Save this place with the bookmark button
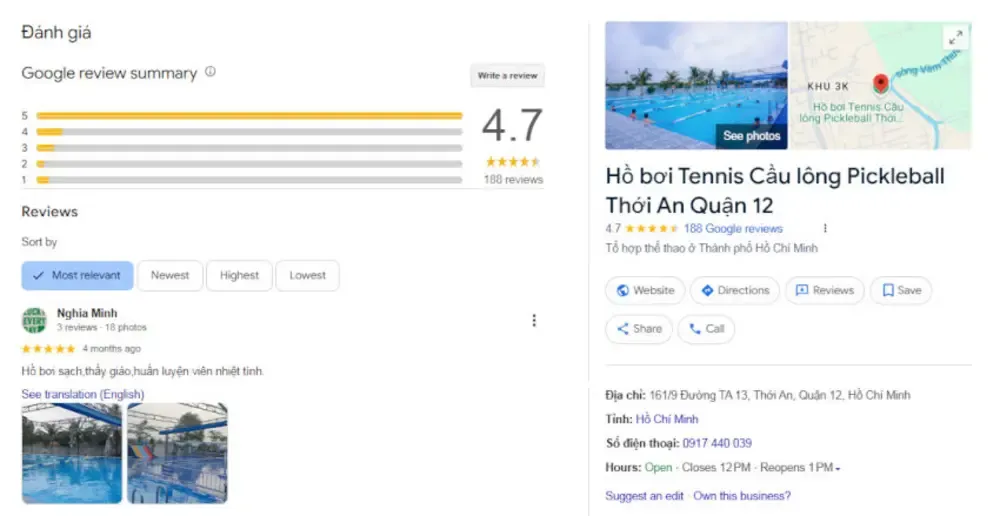The height and width of the screenshot is (516, 1000). (900, 290)
